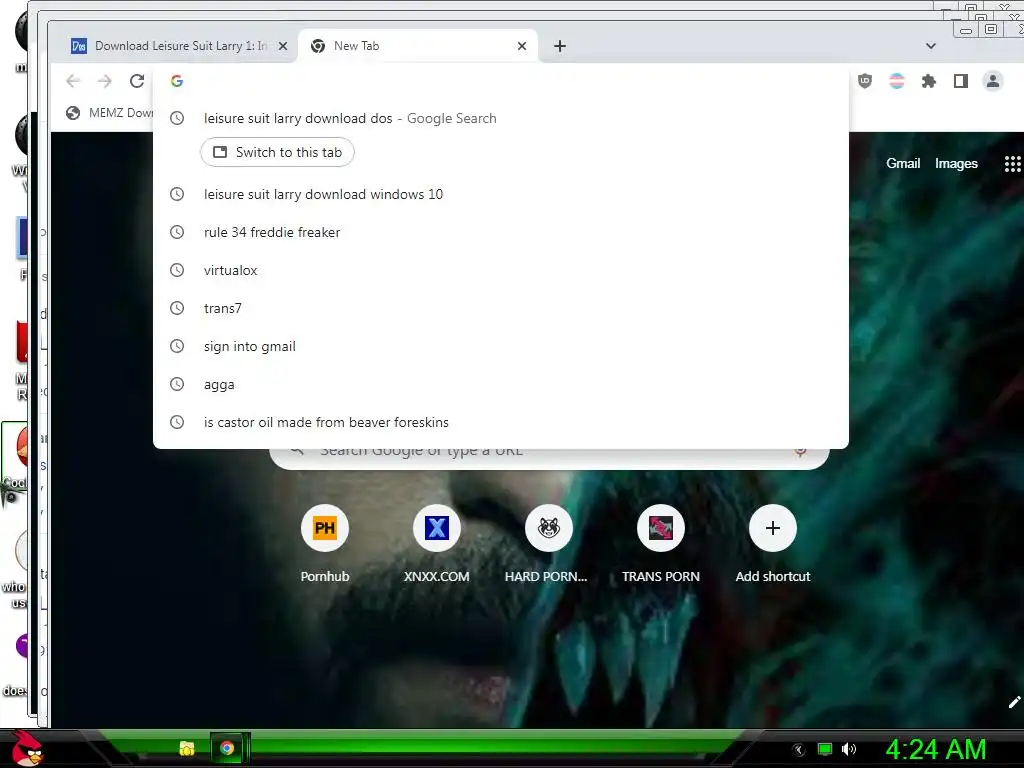Select suggestion leisure suit larry download dos
The height and width of the screenshot is (768, 1024).
click(x=501, y=118)
